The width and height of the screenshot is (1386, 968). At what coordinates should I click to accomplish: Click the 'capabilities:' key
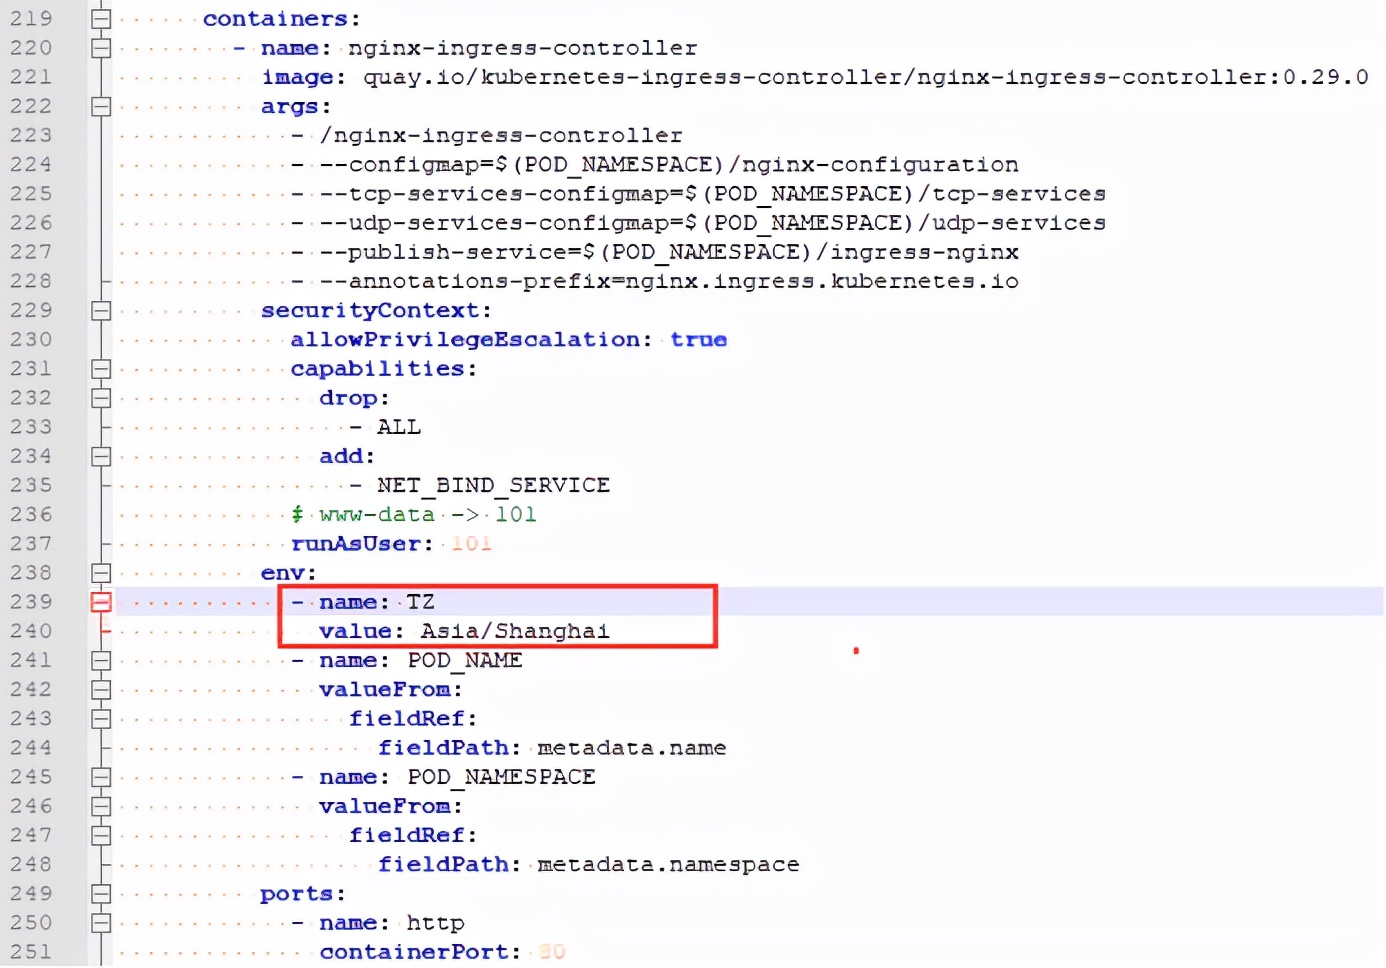point(383,369)
